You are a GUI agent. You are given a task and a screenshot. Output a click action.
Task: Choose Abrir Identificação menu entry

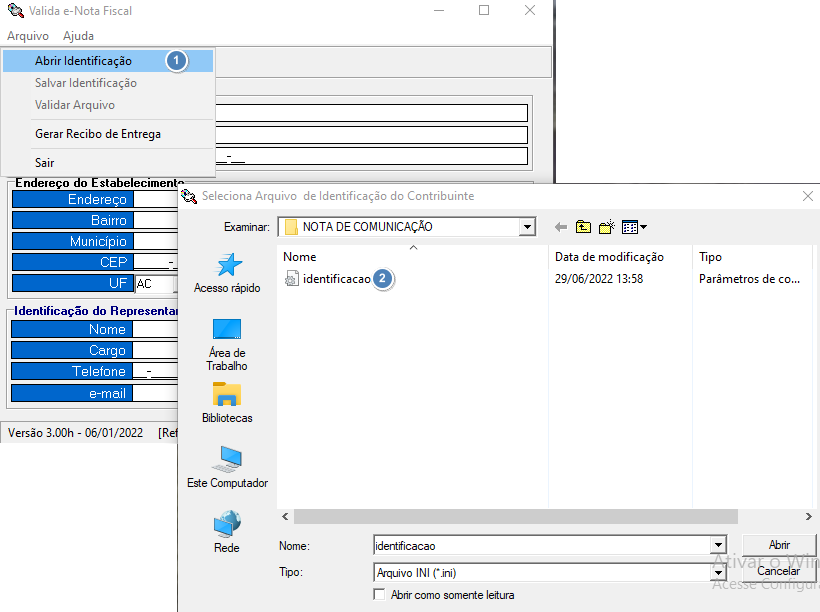pos(108,61)
